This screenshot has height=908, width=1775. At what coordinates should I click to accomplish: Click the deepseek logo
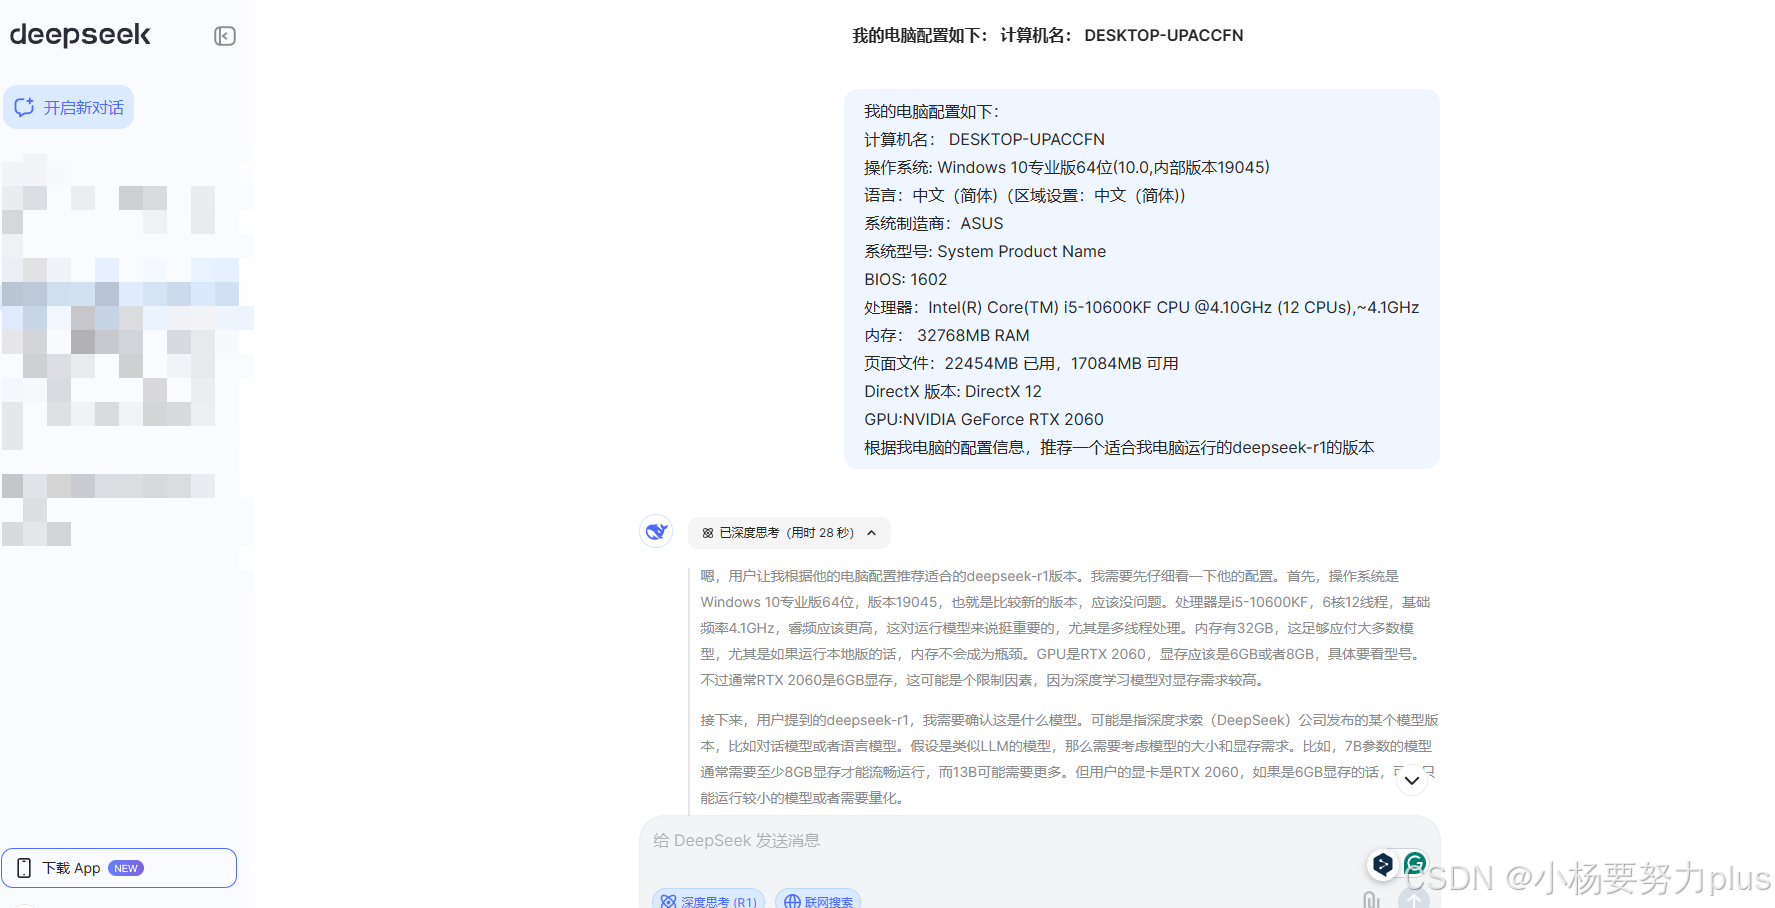80,35
